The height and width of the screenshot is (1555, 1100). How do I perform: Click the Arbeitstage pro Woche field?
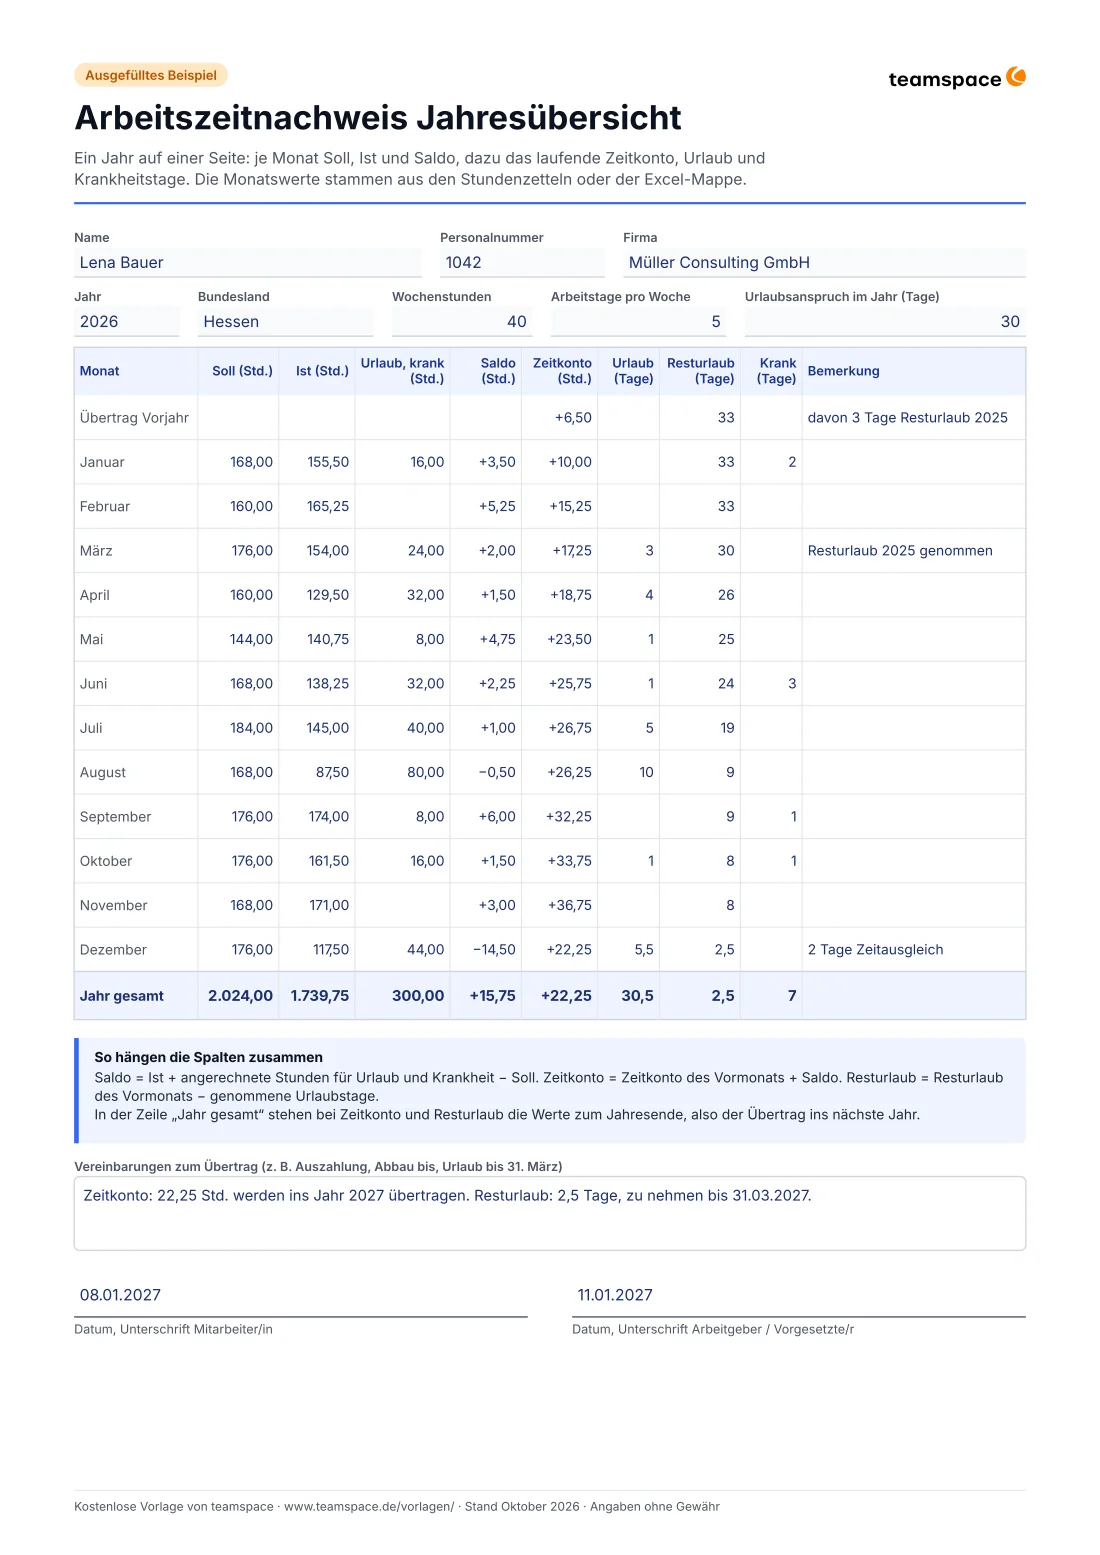[x=639, y=322]
